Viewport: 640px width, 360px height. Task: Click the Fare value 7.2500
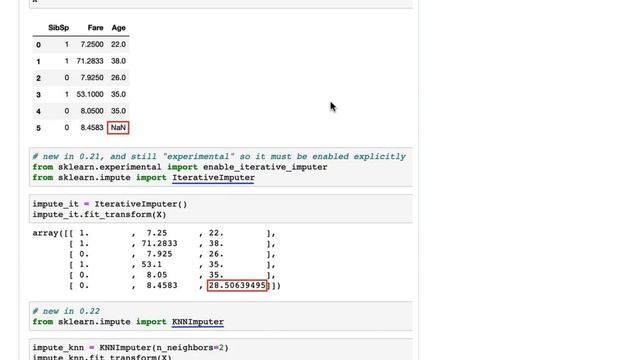[92, 44]
